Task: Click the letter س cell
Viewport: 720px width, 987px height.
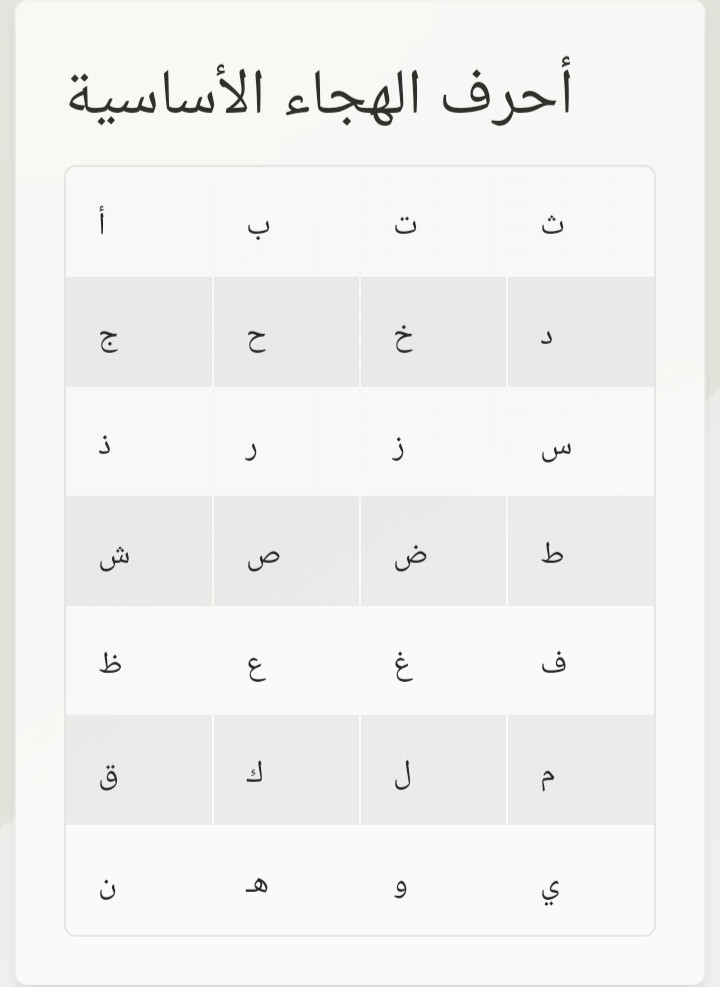Action: click(x=581, y=441)
